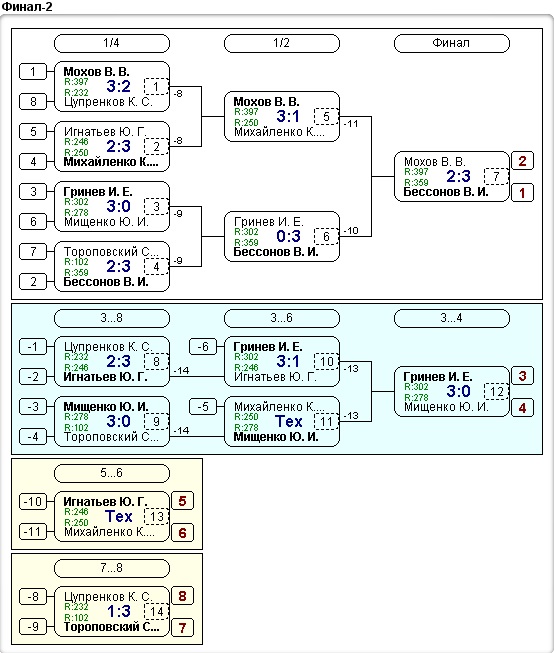Select the 1/2 round header
554x653 pixels.
click(282, 43)
